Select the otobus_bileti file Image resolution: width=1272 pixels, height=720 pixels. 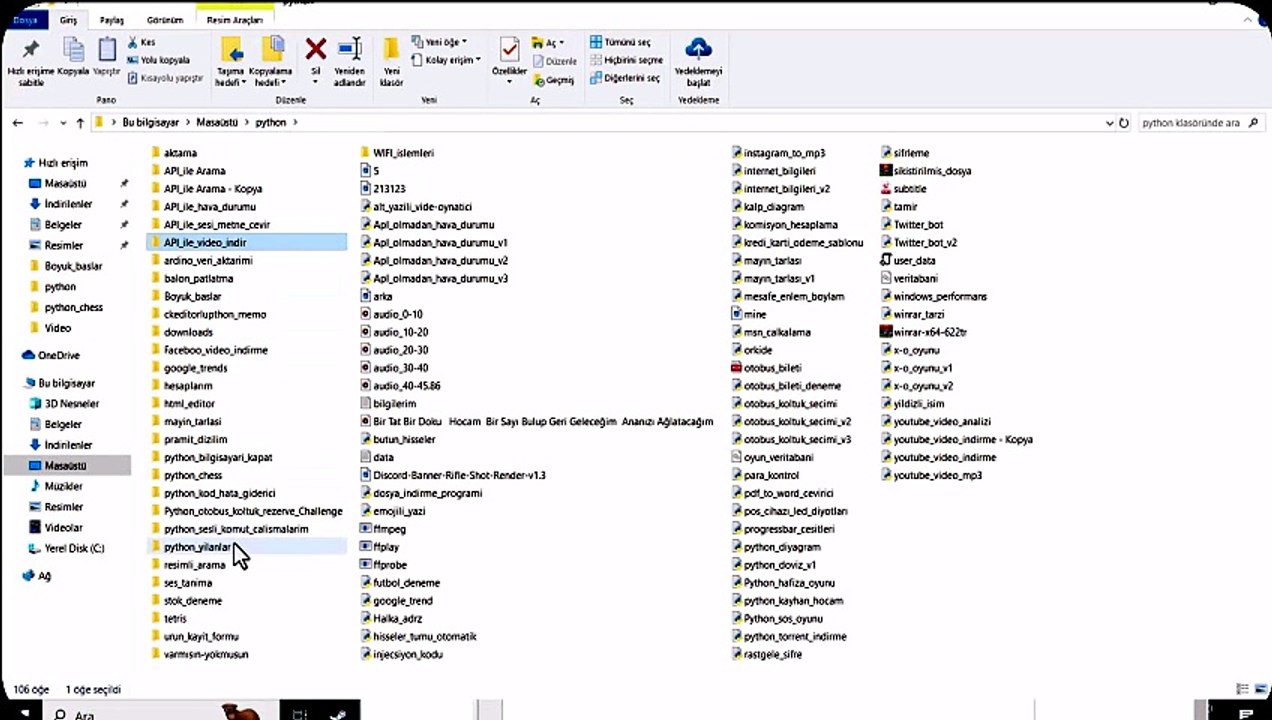pyautogui.click(x=766, y=368)
